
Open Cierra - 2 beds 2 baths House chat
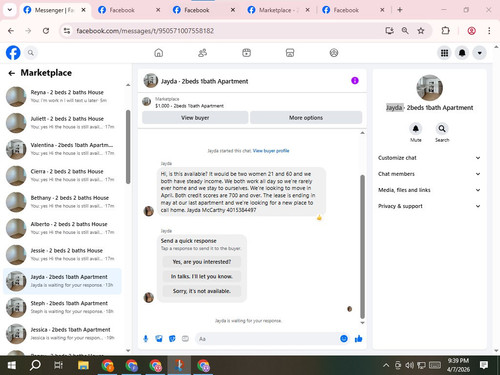[63, 175]
